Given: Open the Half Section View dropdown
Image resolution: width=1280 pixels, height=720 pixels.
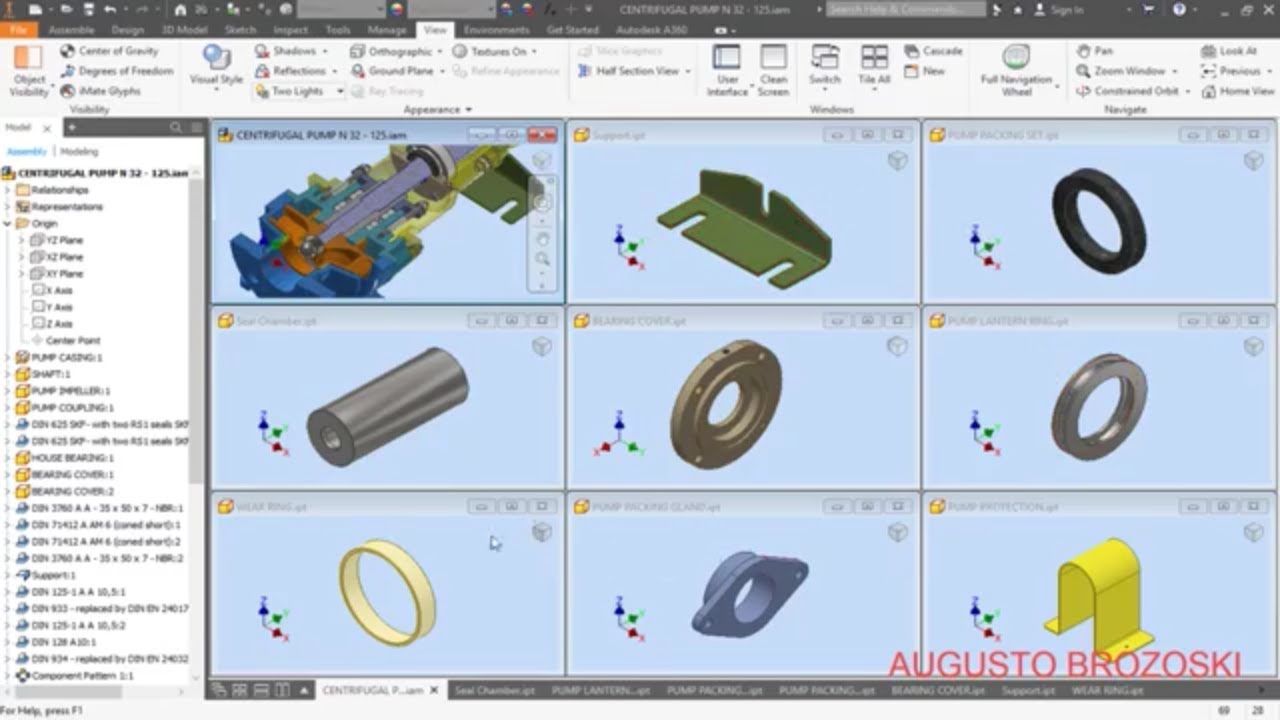Looking at the screenshot, I should 634,71.
